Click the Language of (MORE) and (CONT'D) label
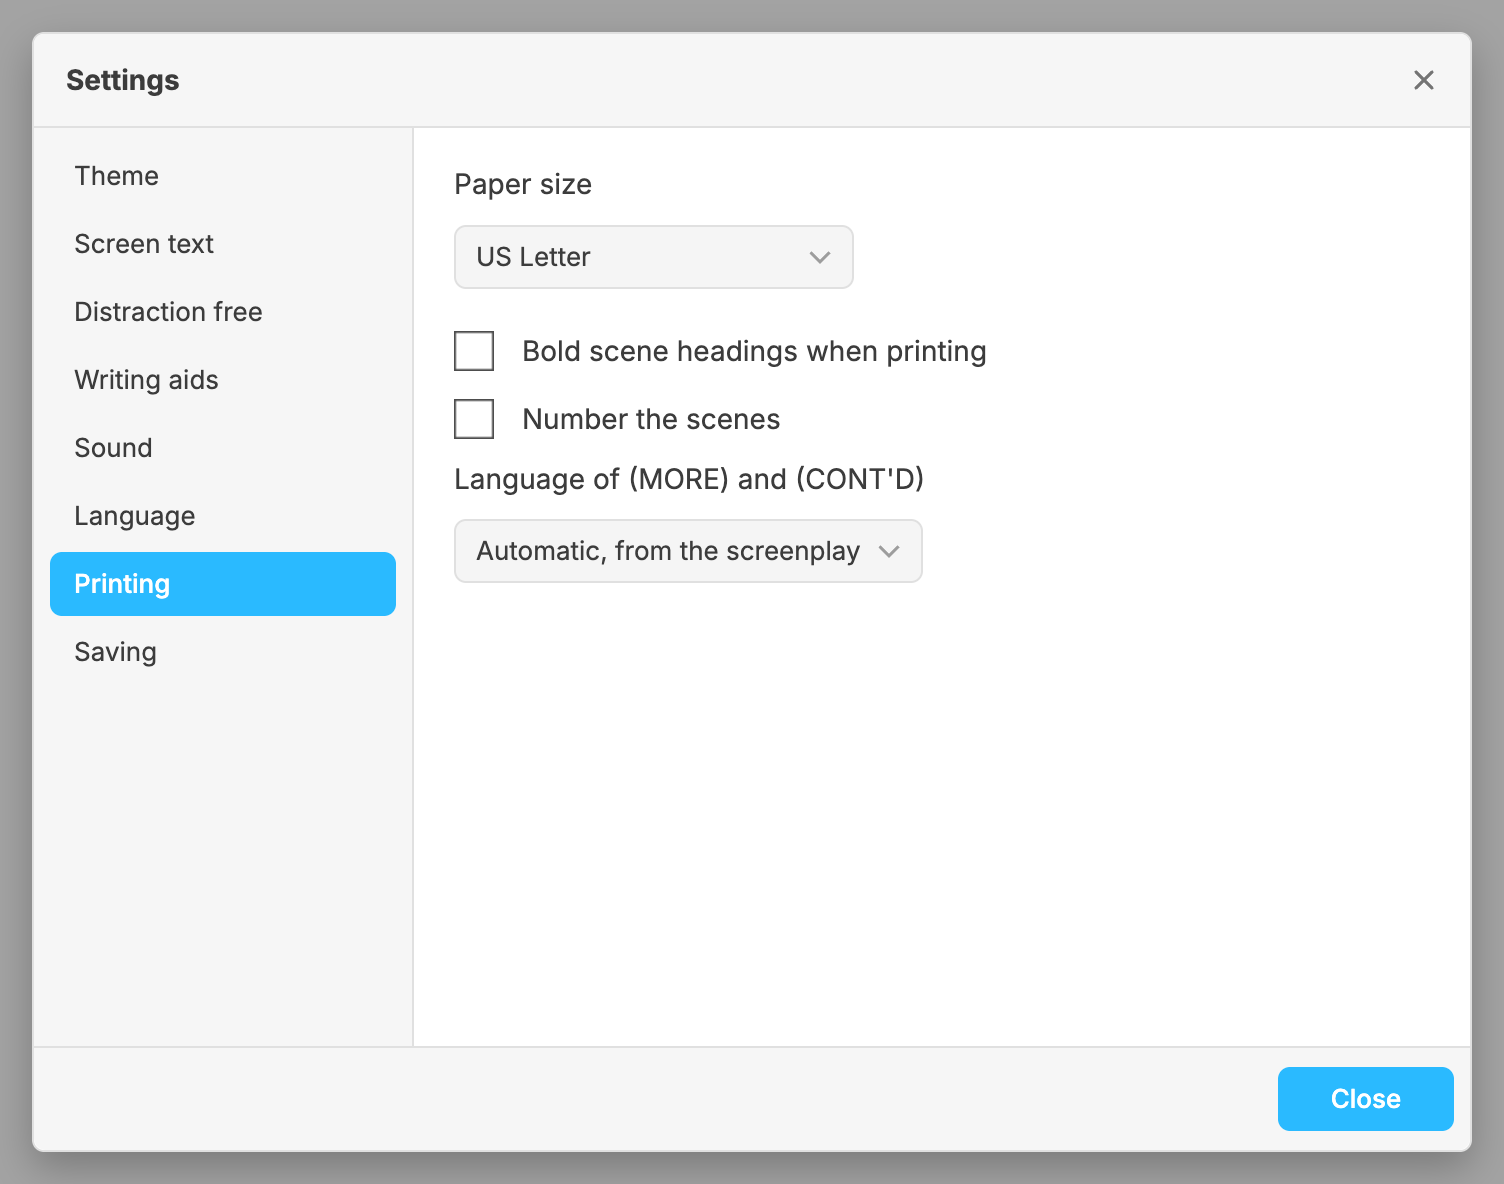Viewport: 1504px width, 1184px height. 689,479
